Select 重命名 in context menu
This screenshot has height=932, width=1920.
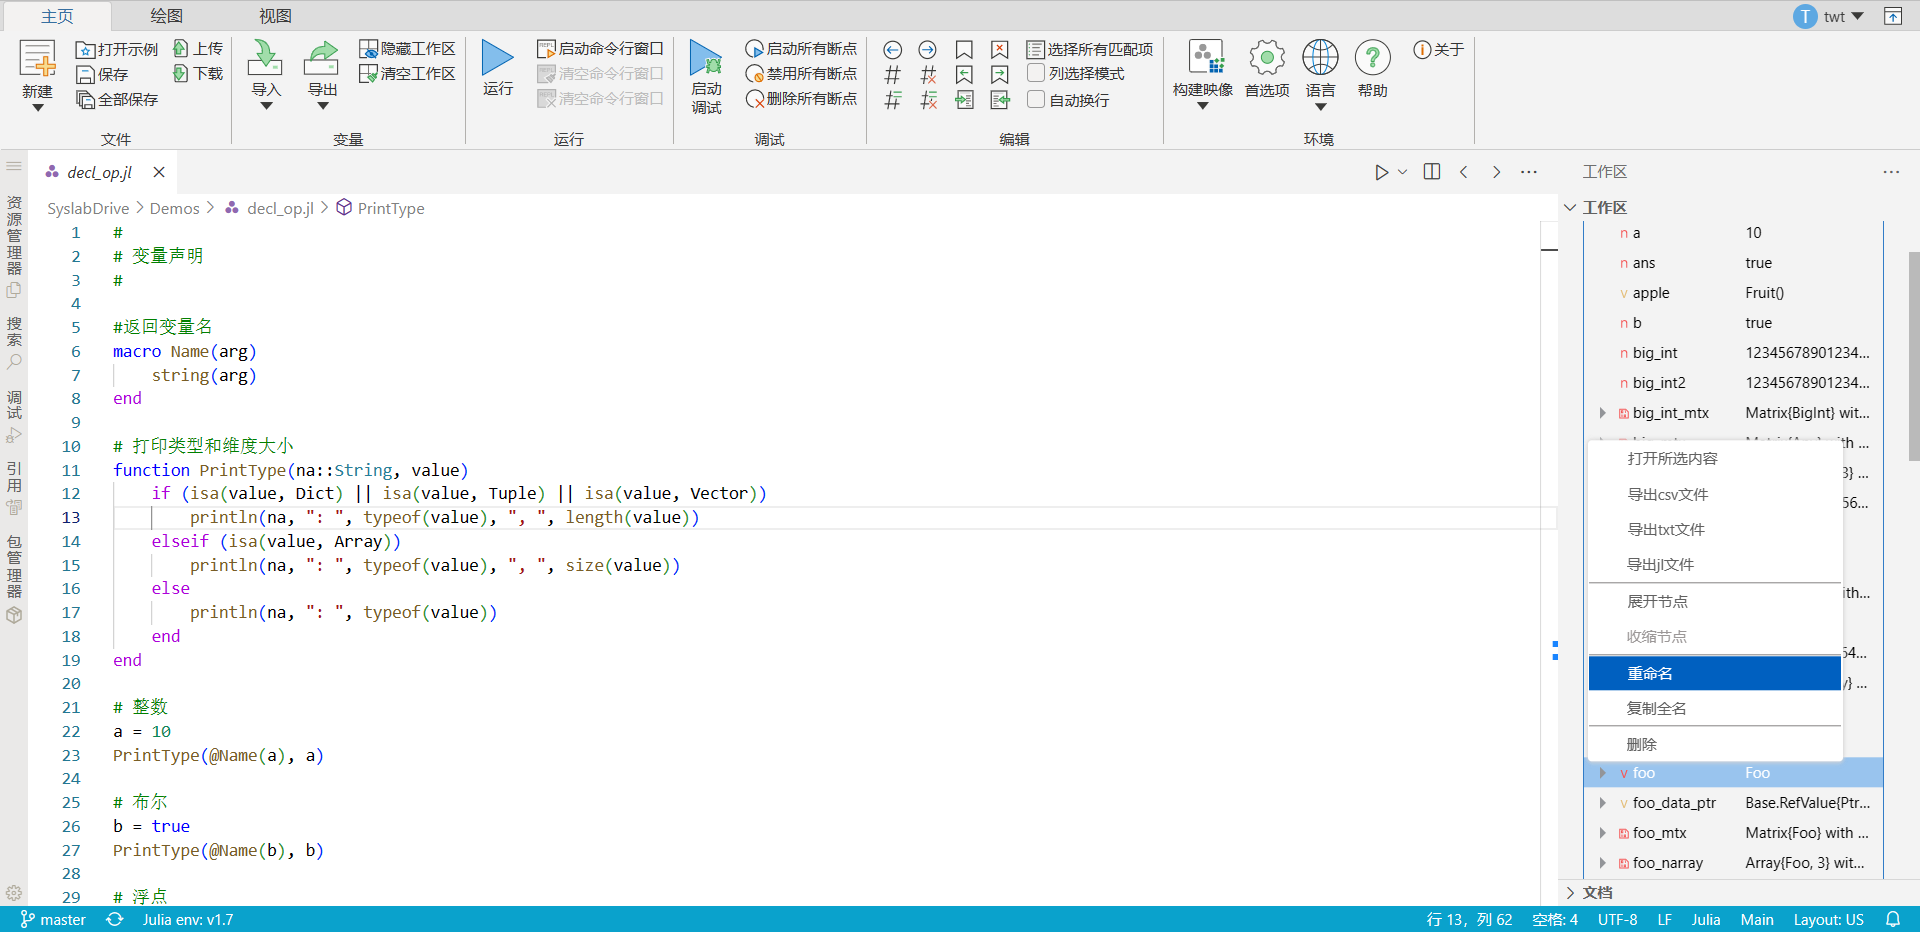point(1714,673)
